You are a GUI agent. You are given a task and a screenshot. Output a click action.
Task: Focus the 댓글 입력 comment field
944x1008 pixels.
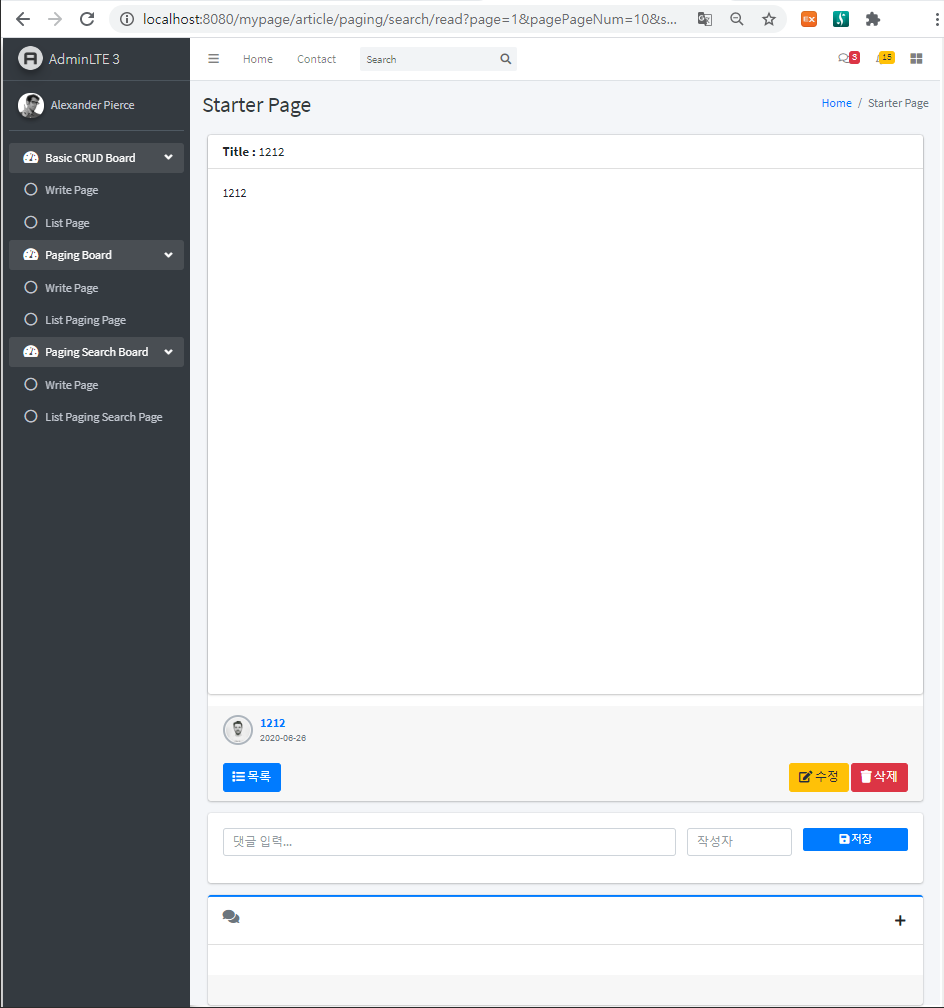pyautogui.click(x=449, y=842)
